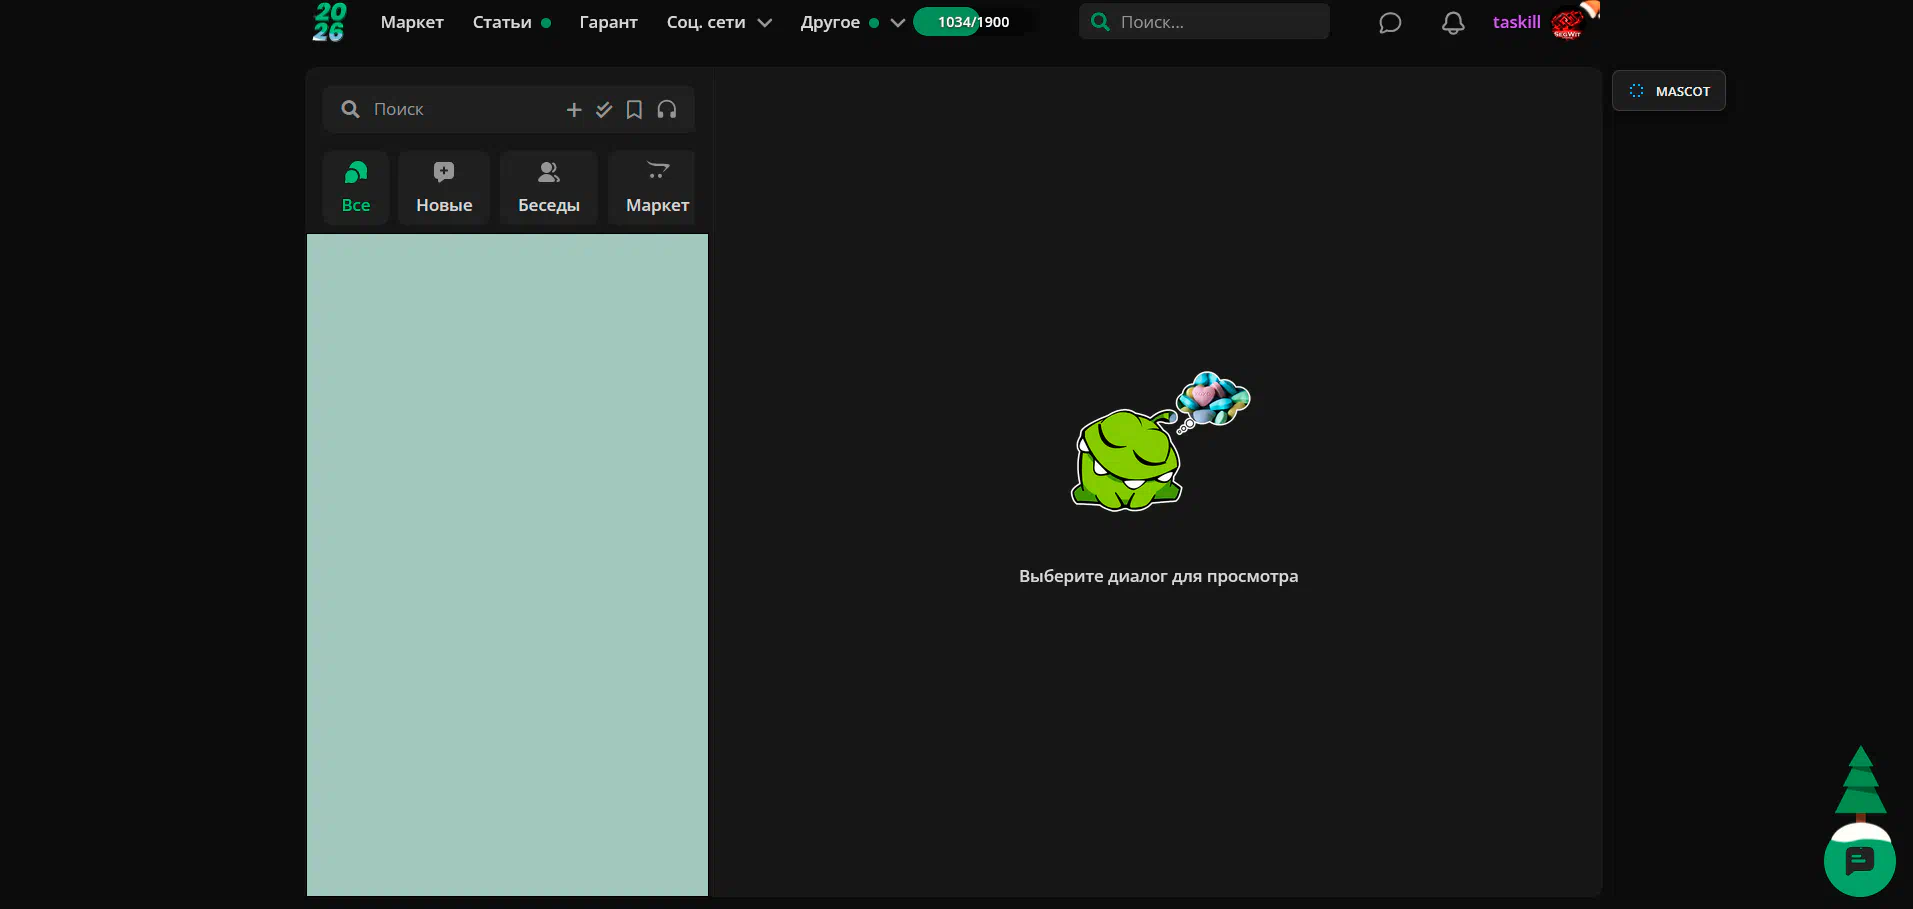Mark all dialogs read with double-check icon

click(x=604, y=110)
